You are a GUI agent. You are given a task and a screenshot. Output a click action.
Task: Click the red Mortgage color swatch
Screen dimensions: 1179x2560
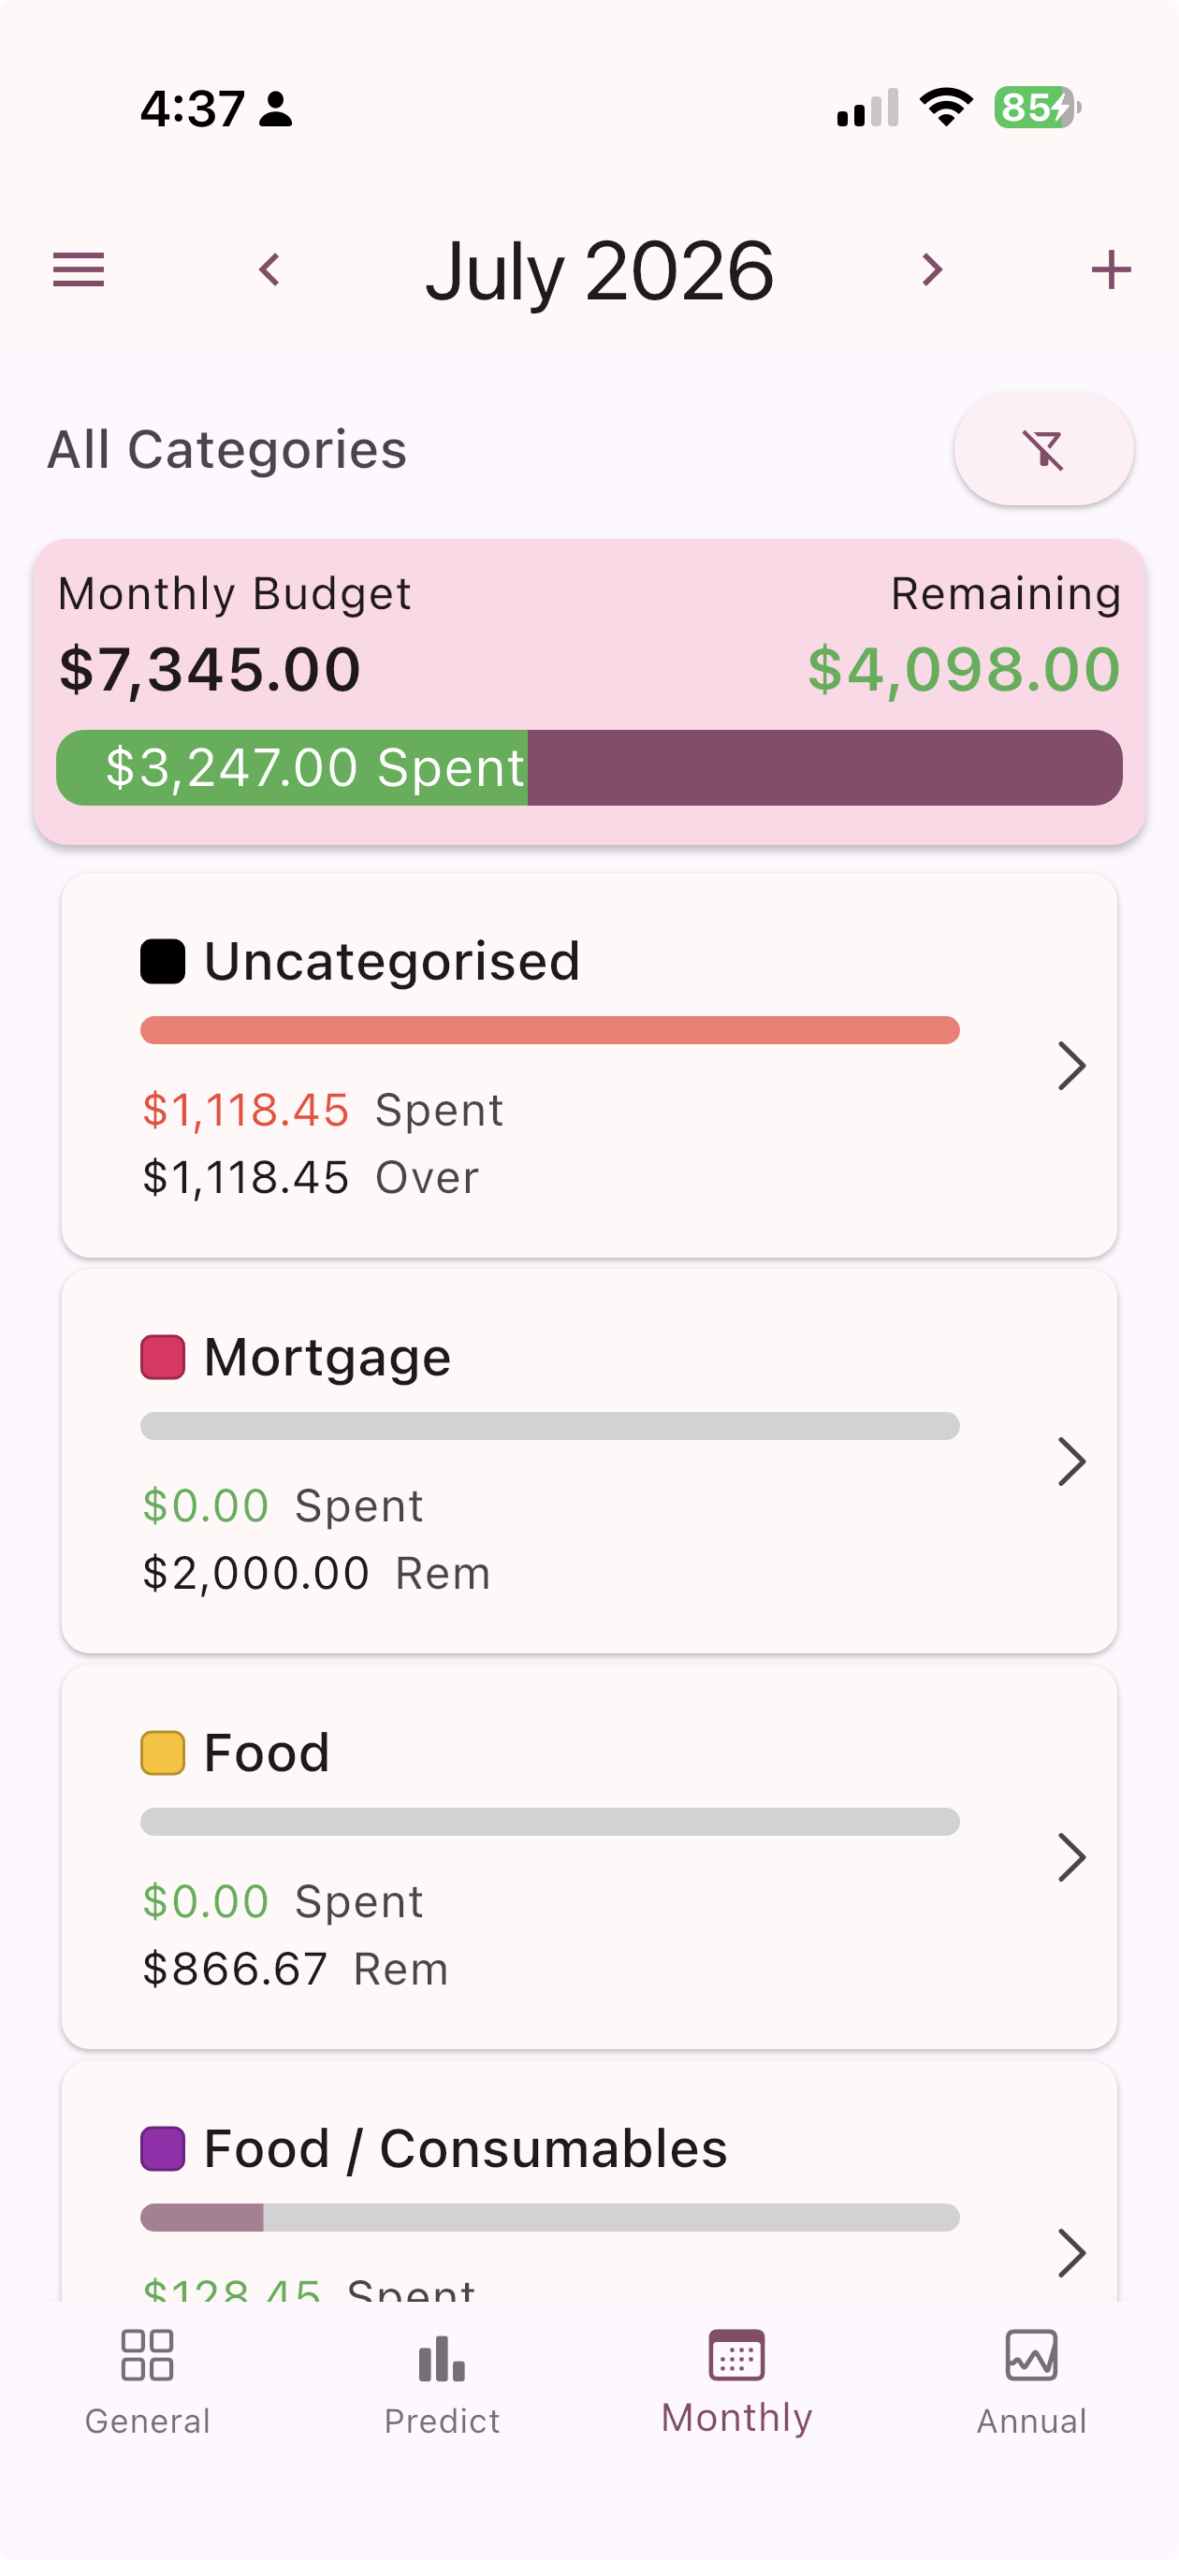coord(162,1357)
